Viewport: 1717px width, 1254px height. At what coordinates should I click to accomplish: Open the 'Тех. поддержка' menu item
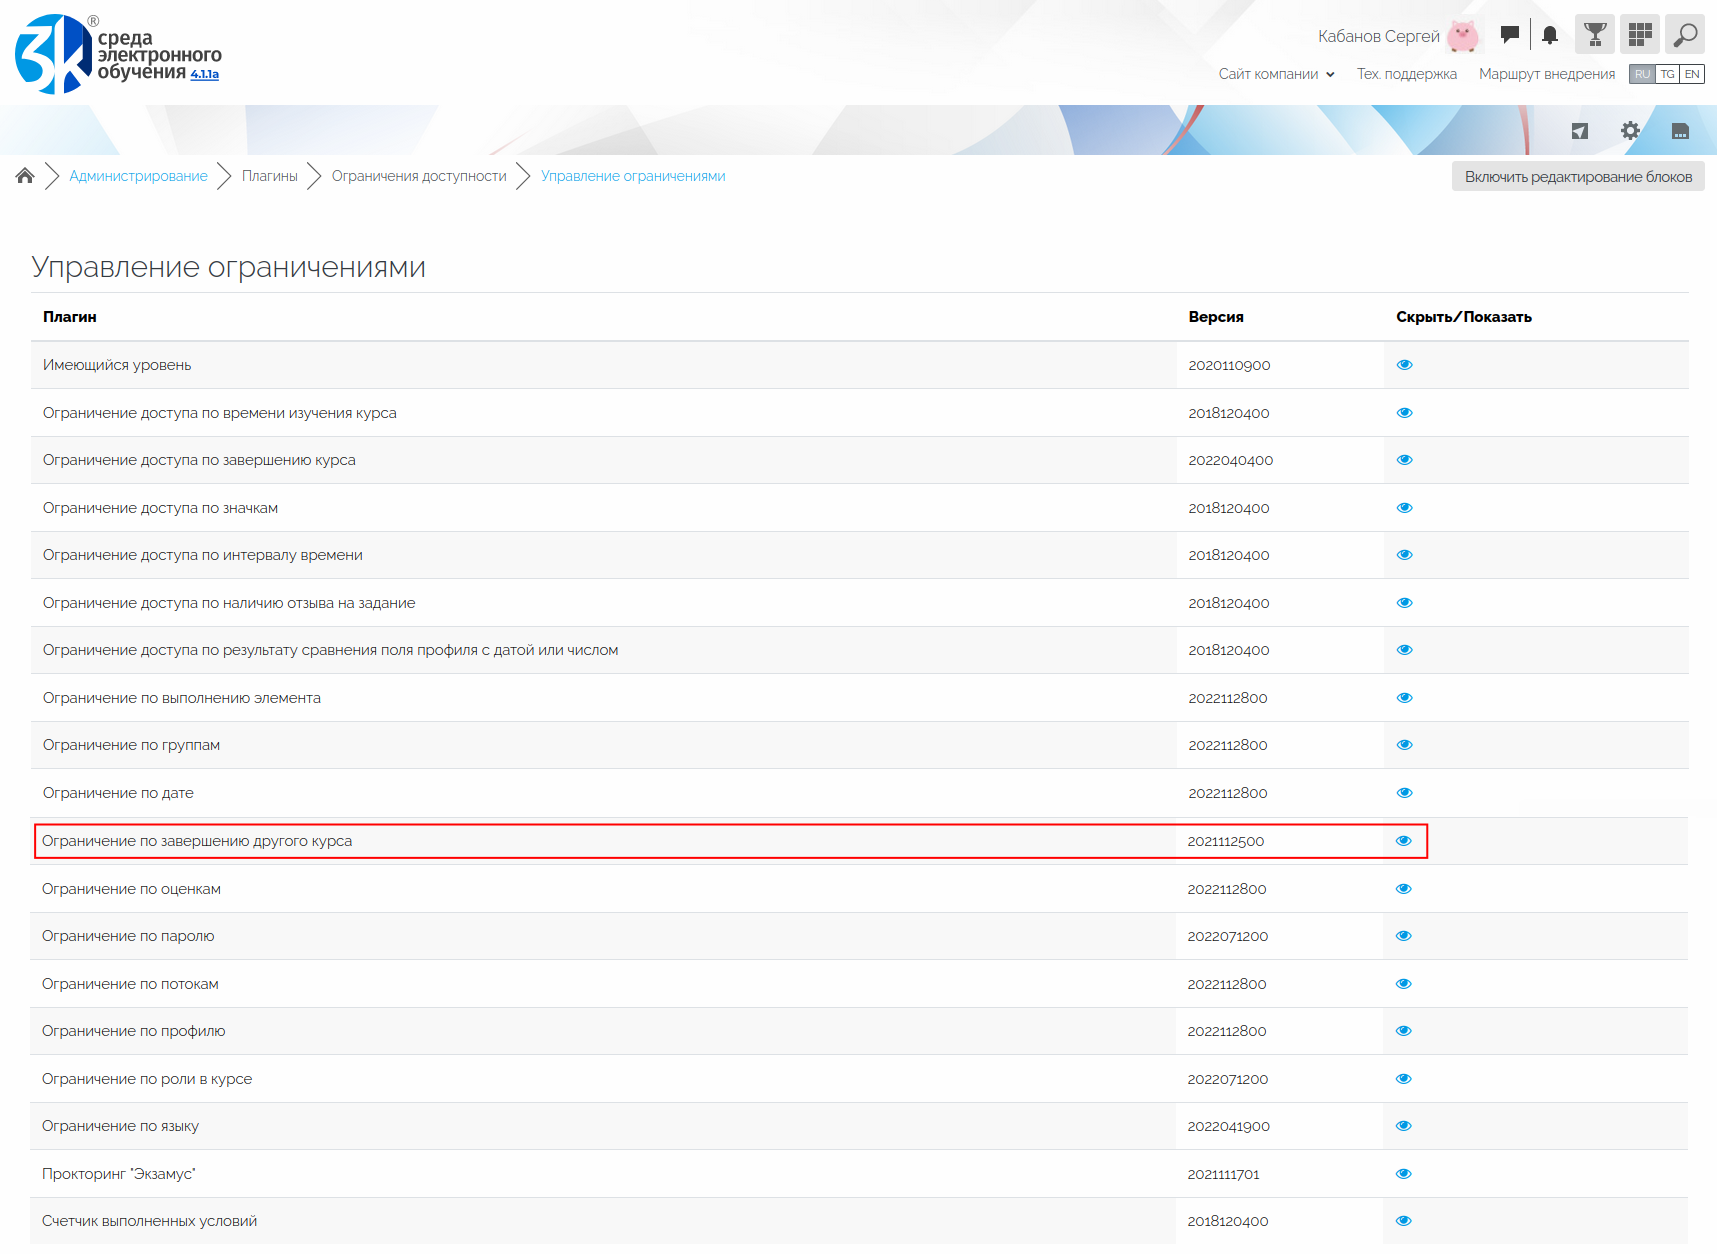(1406, 74)
